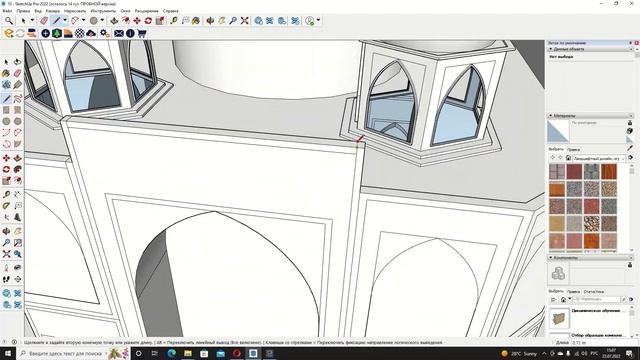Click the search magnifier button in Components
Screen dimensions: 640x360
point(624,300)
